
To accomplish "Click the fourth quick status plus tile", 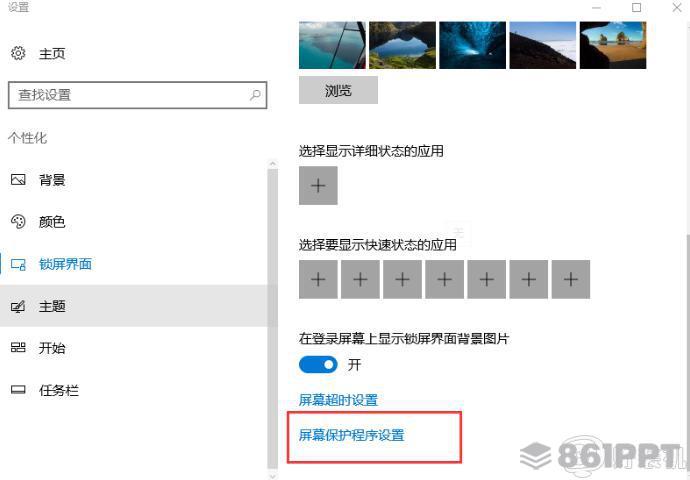I will pos(444,279).
